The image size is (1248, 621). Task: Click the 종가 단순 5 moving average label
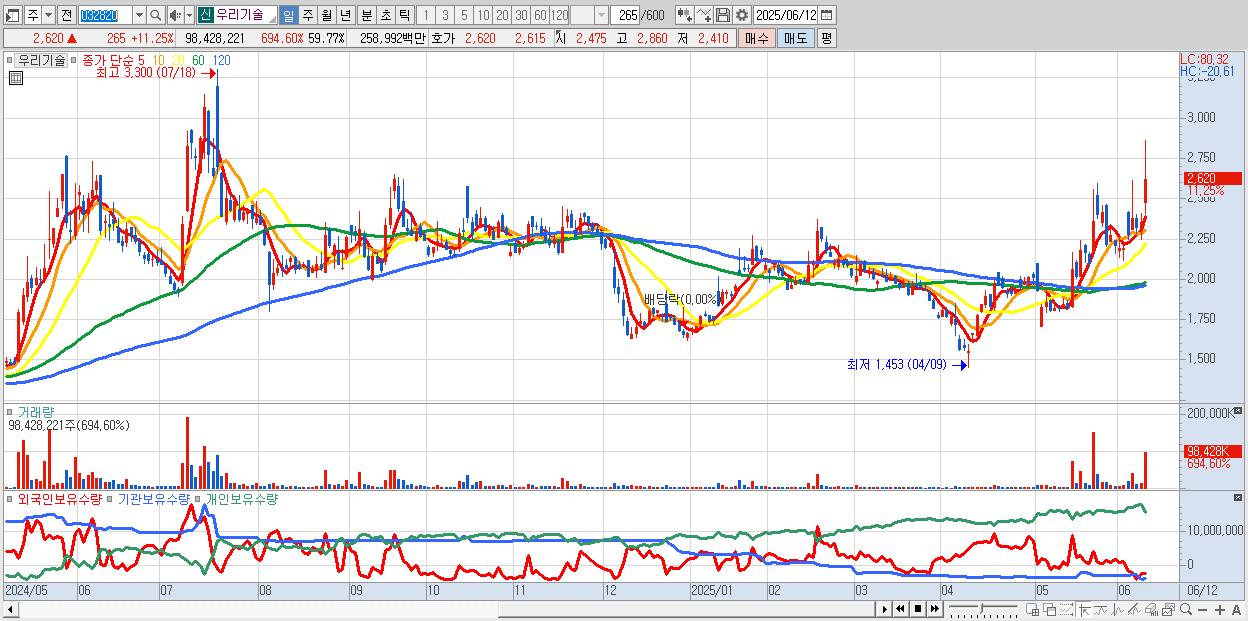pyautogui.click(x=113, y=60)
